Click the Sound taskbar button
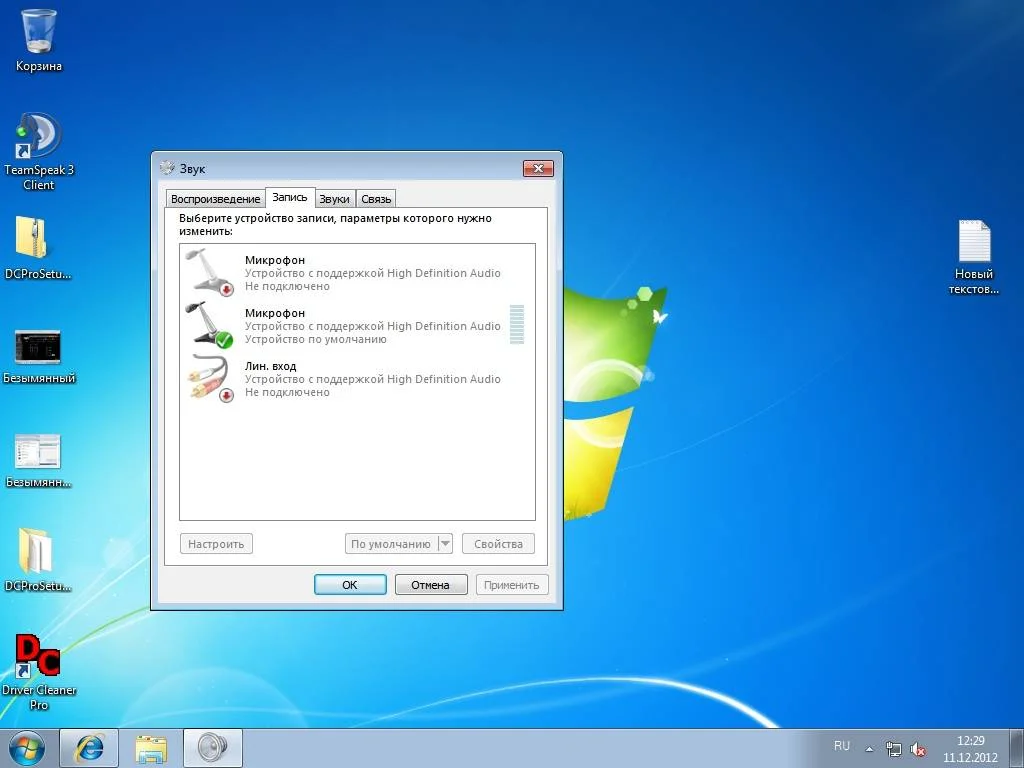The width and height of the screenshot is (1024, 768). (212, 747)
